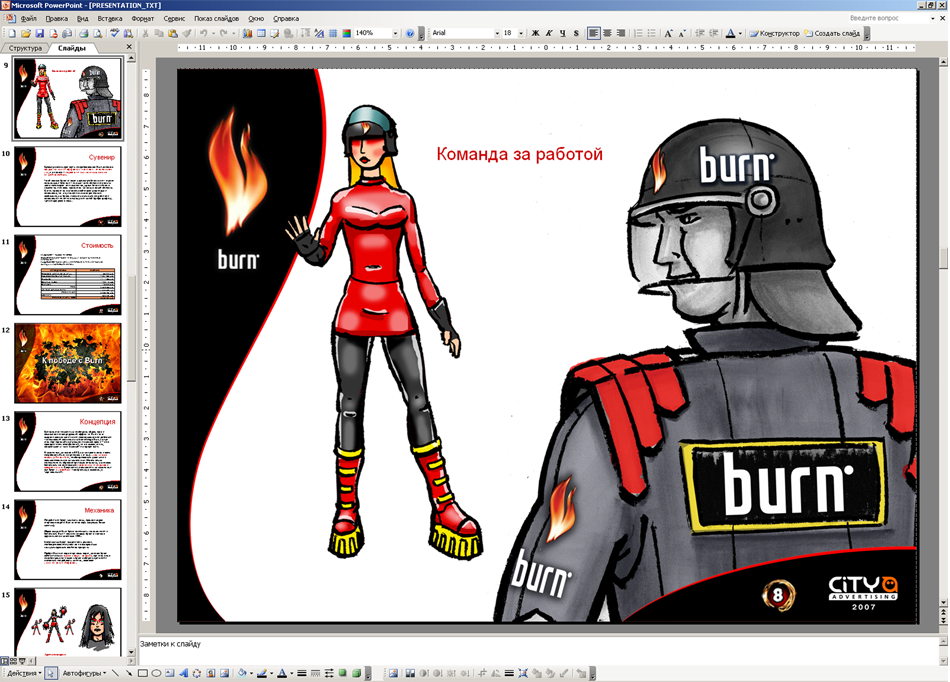Screen dimensions: 950x682
Task: Open the Файл menu
Action: [28, 19]
